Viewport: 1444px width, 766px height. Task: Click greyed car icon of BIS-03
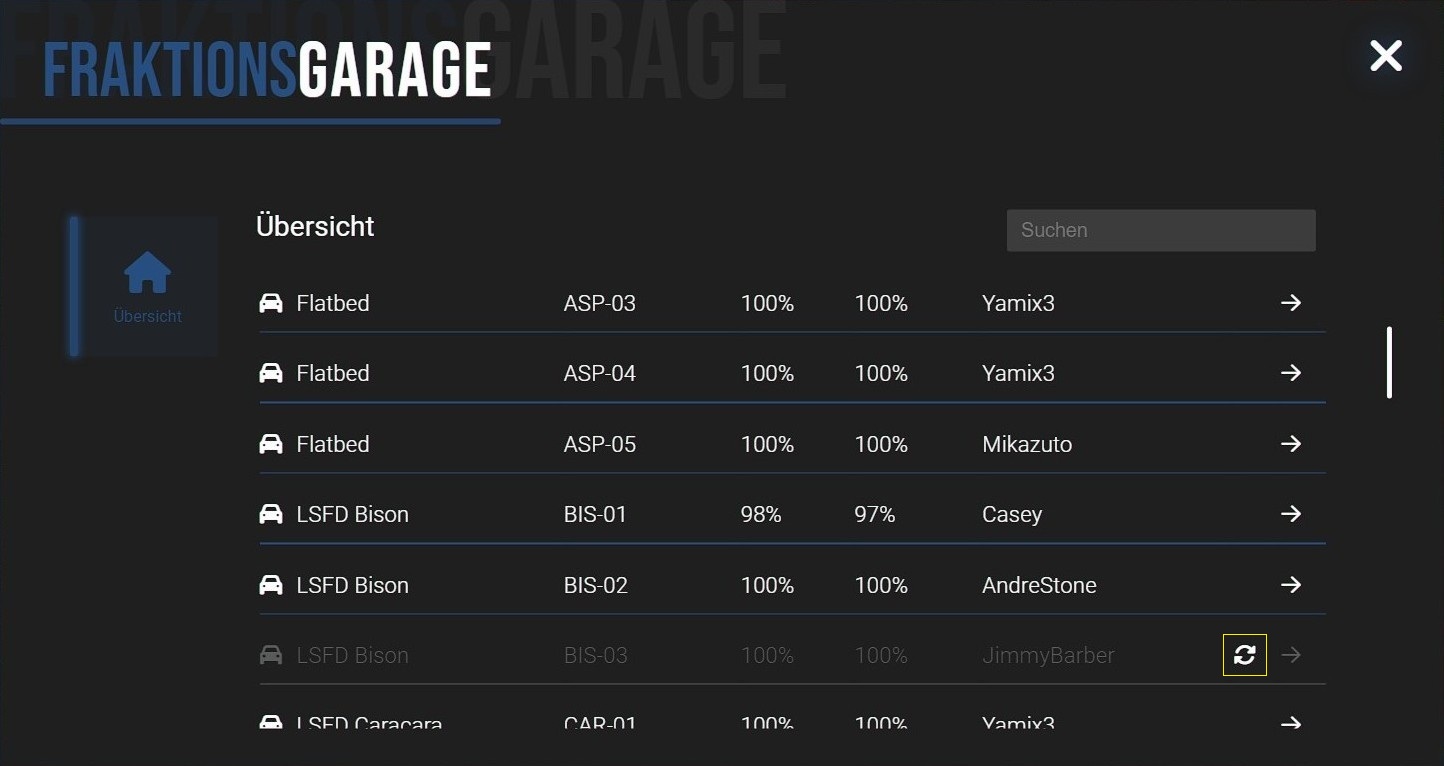pyautogui.click(x=271, y=655)
